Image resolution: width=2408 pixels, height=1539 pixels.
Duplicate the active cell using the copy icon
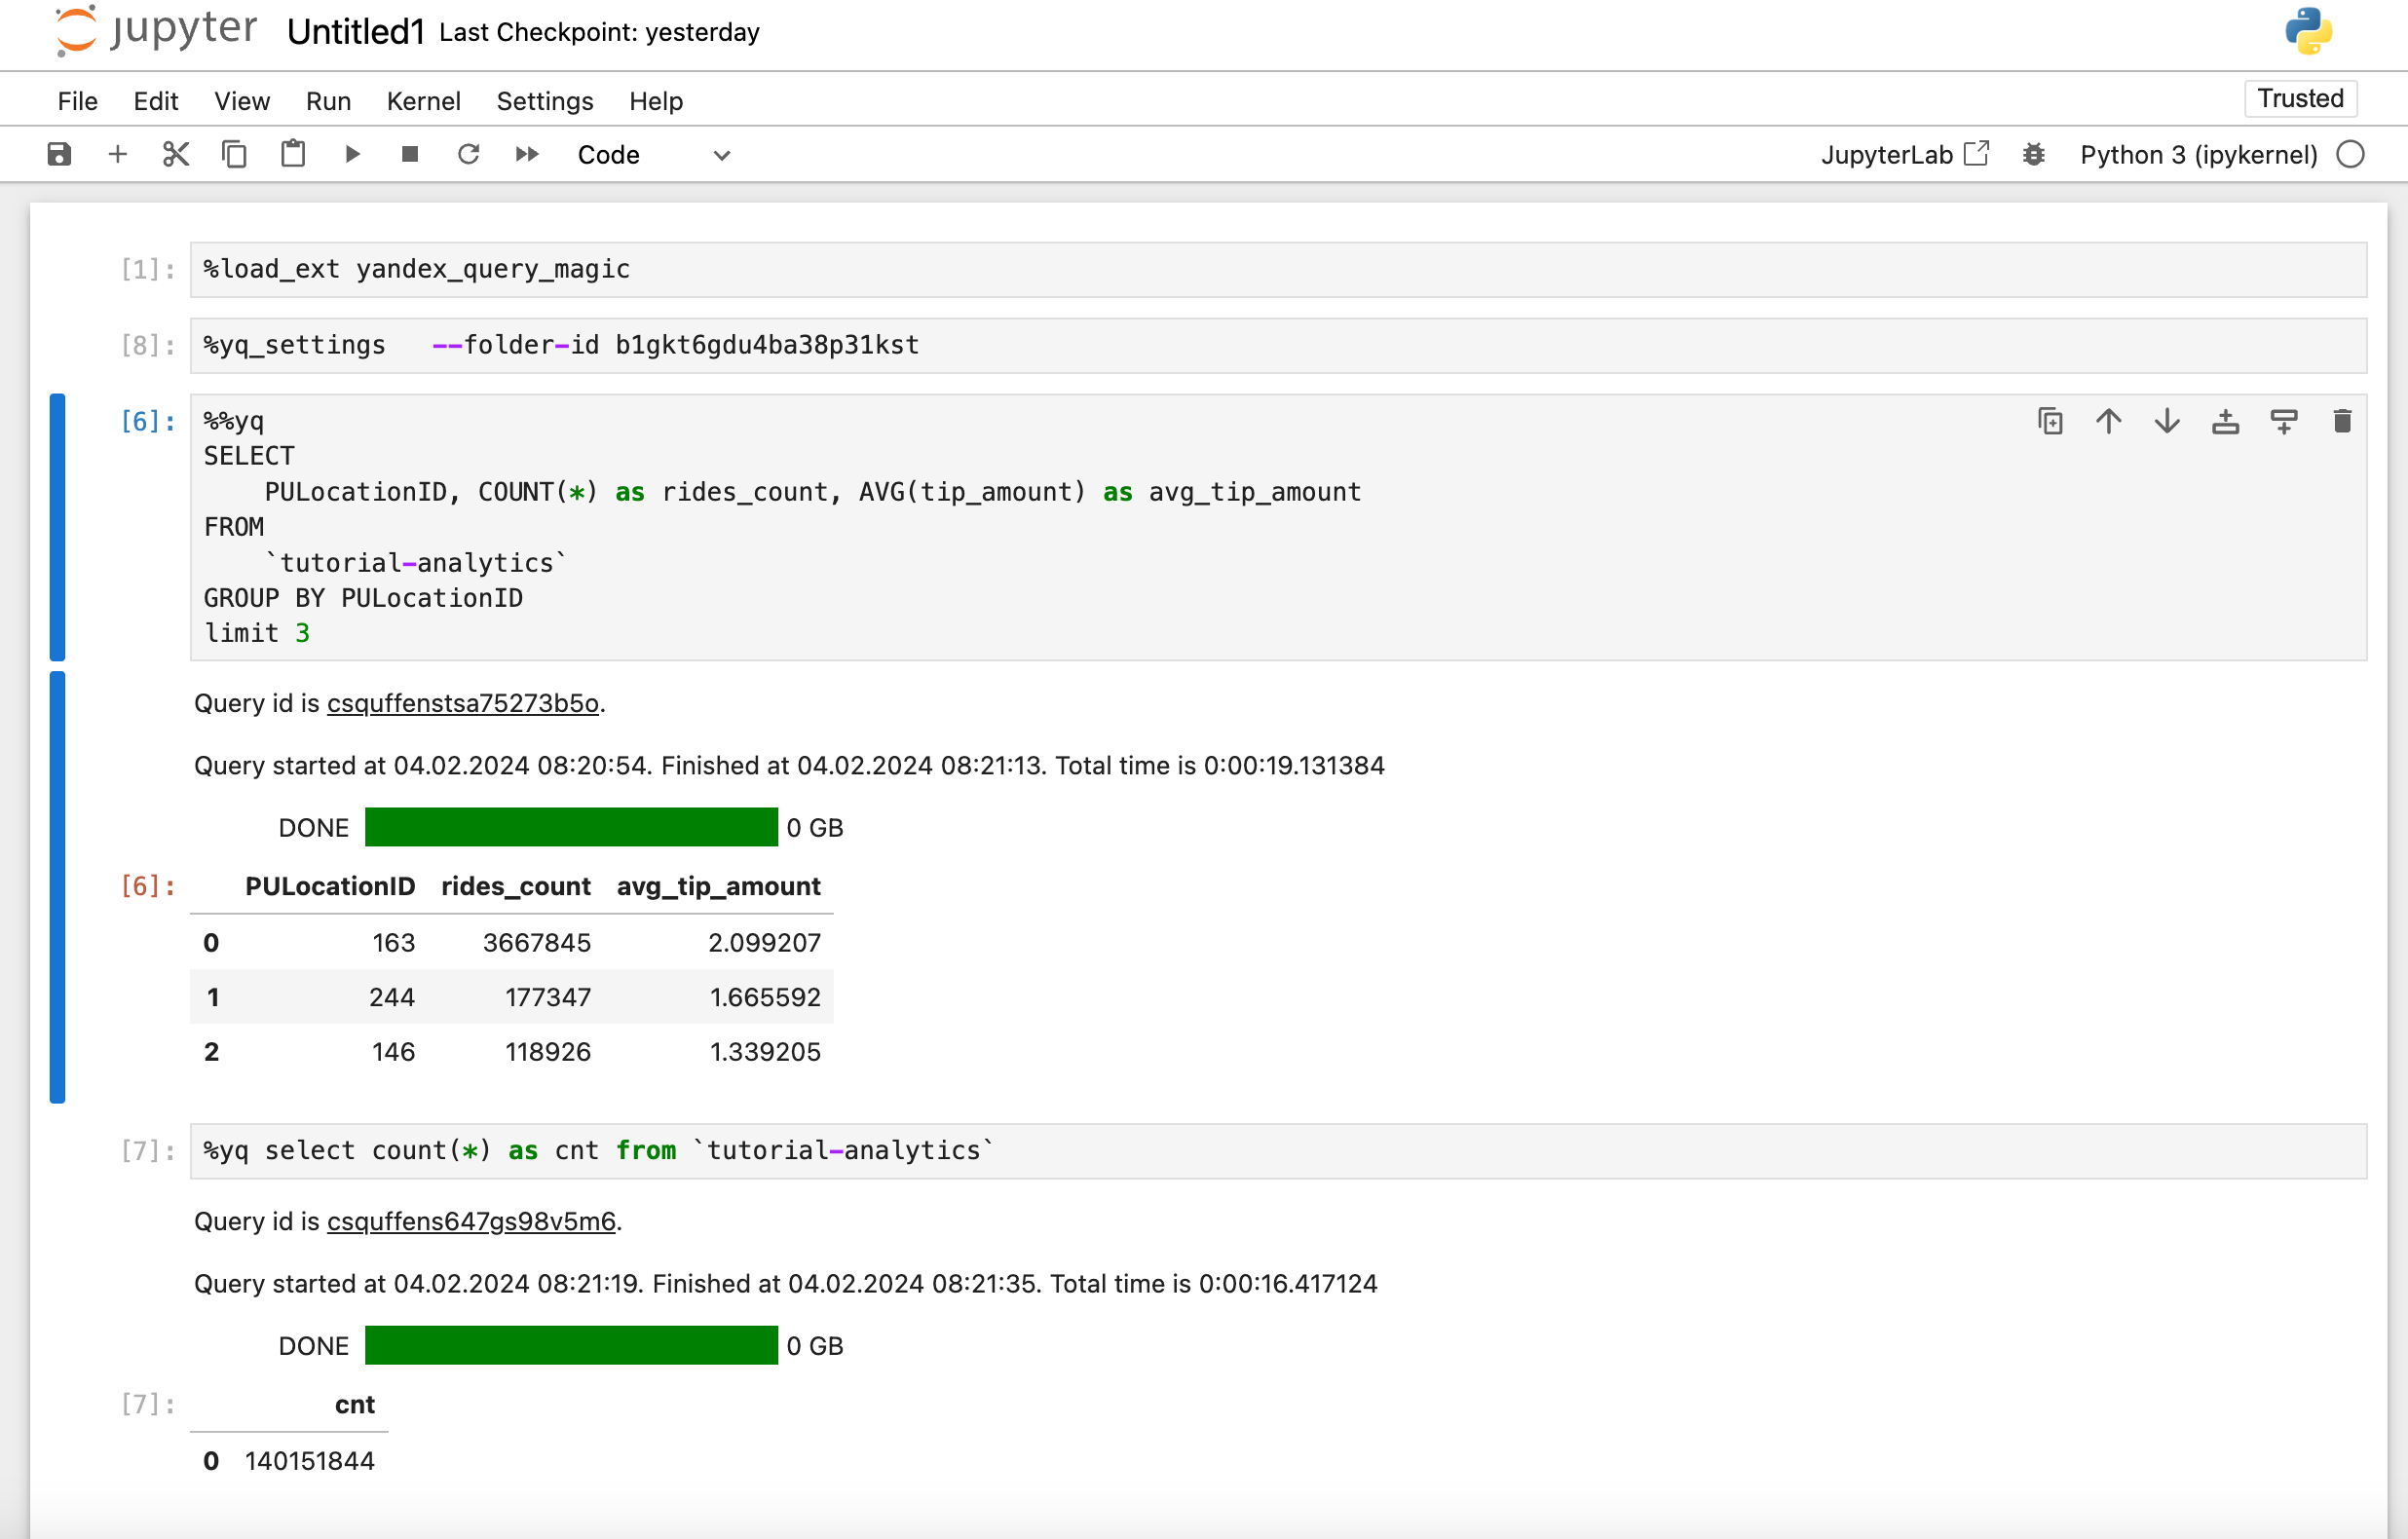pos(2050,421)
